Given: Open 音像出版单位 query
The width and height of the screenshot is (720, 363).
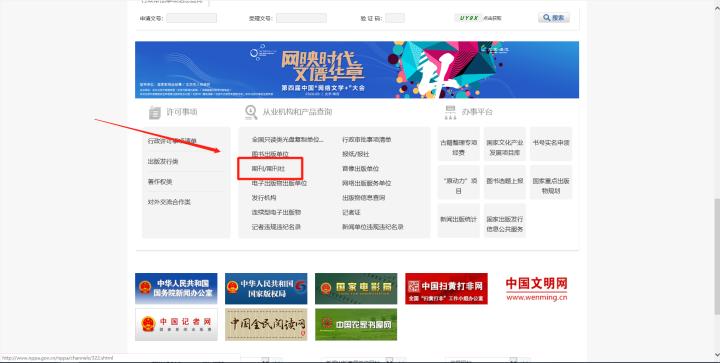Looking at the screenshot, I should coord(360,169).
